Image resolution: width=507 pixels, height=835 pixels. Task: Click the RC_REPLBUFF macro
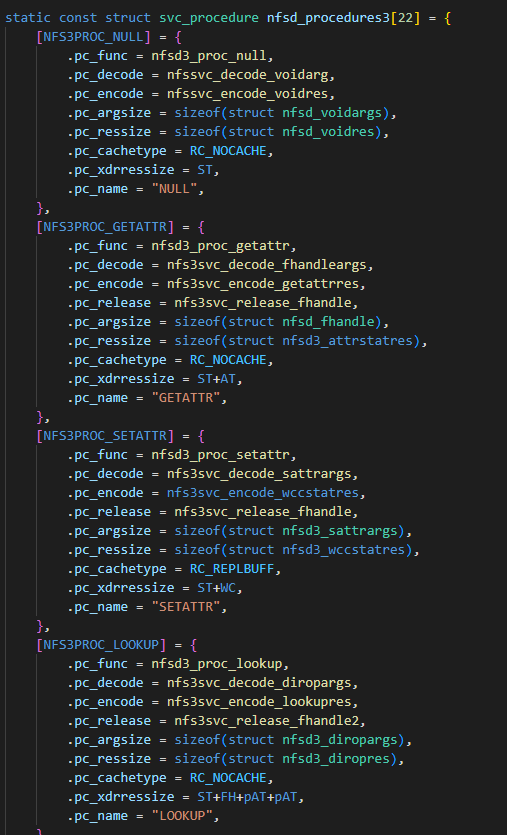tap(232, 569)
